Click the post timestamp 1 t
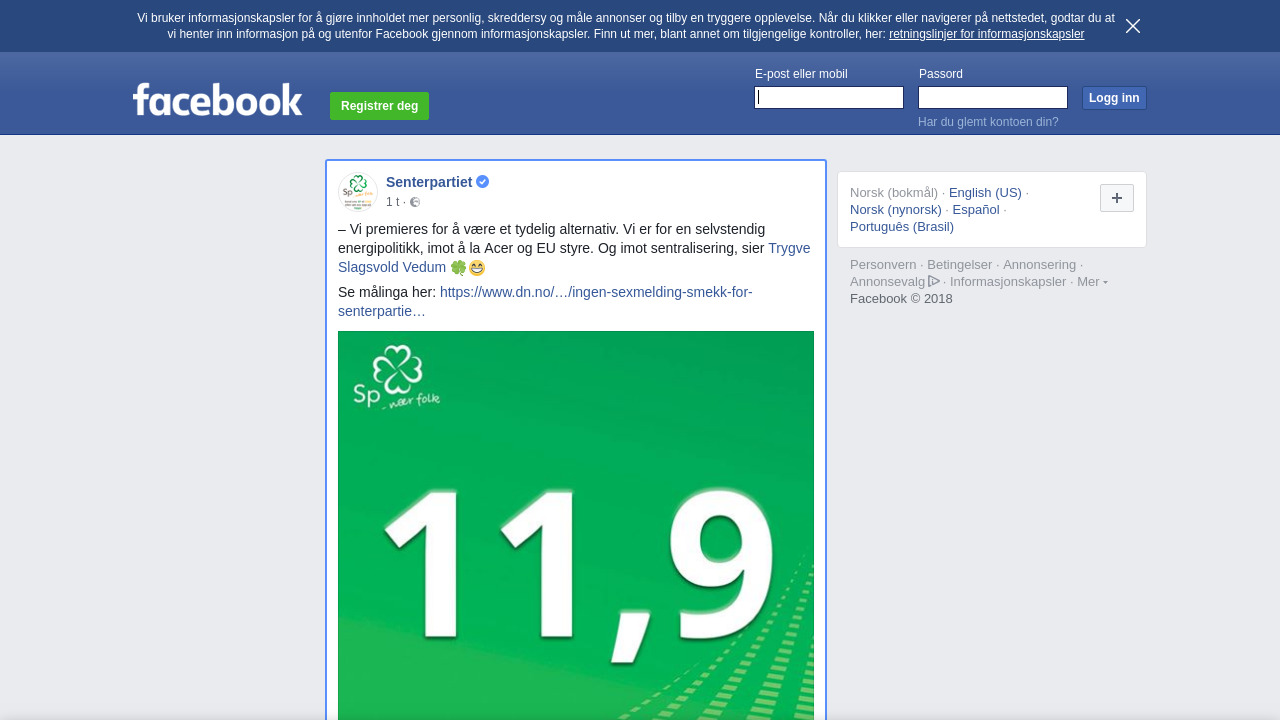The height and width of the screenshot is (720, 1280). (392, 202)
